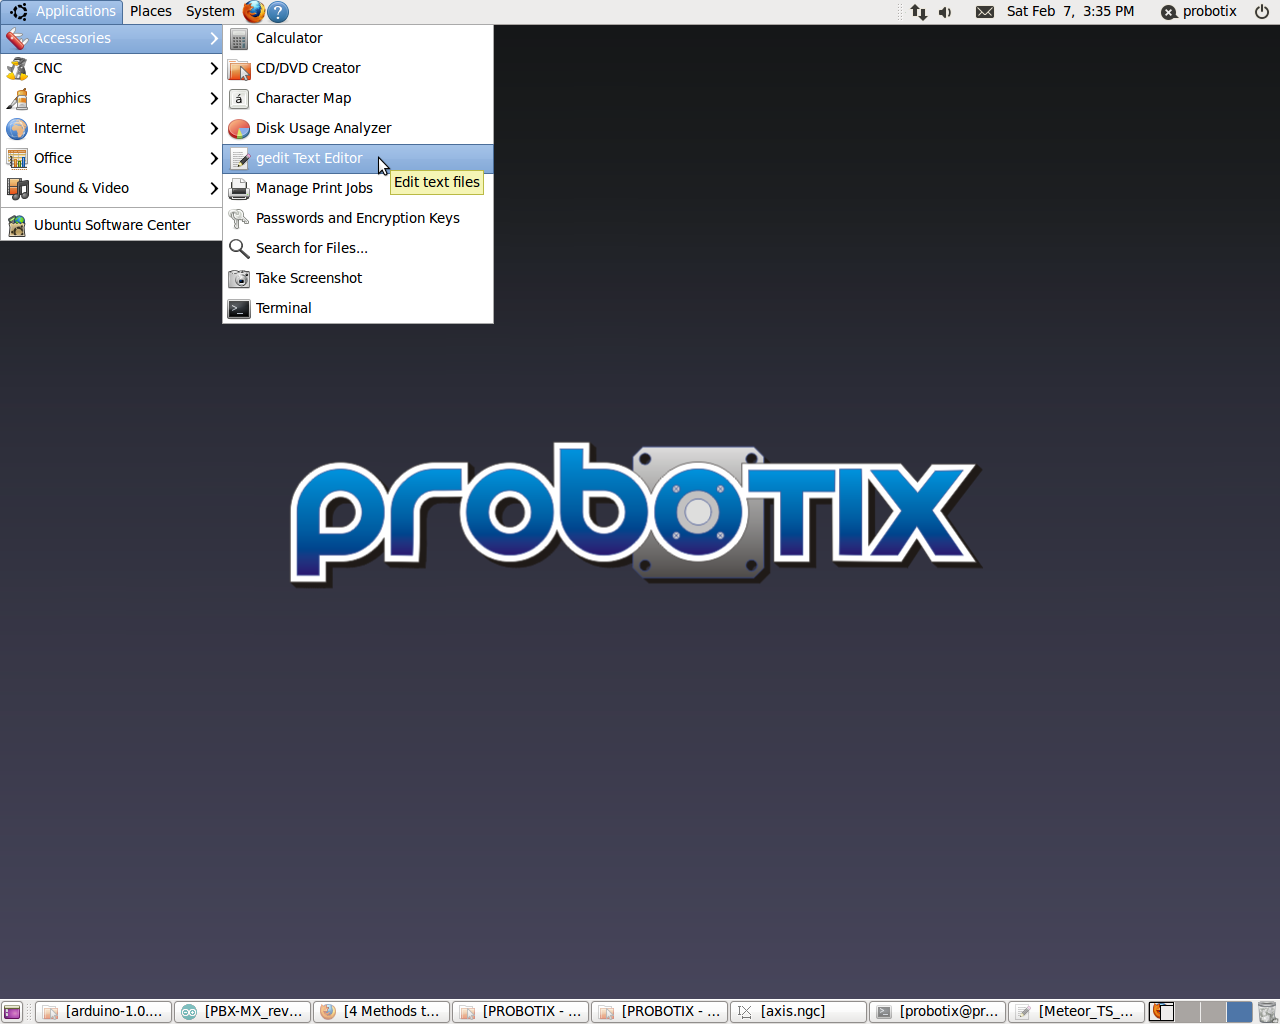Open the Help question mark icon
This screenshot has width=1280, height=1024.
tap(279, 12)
